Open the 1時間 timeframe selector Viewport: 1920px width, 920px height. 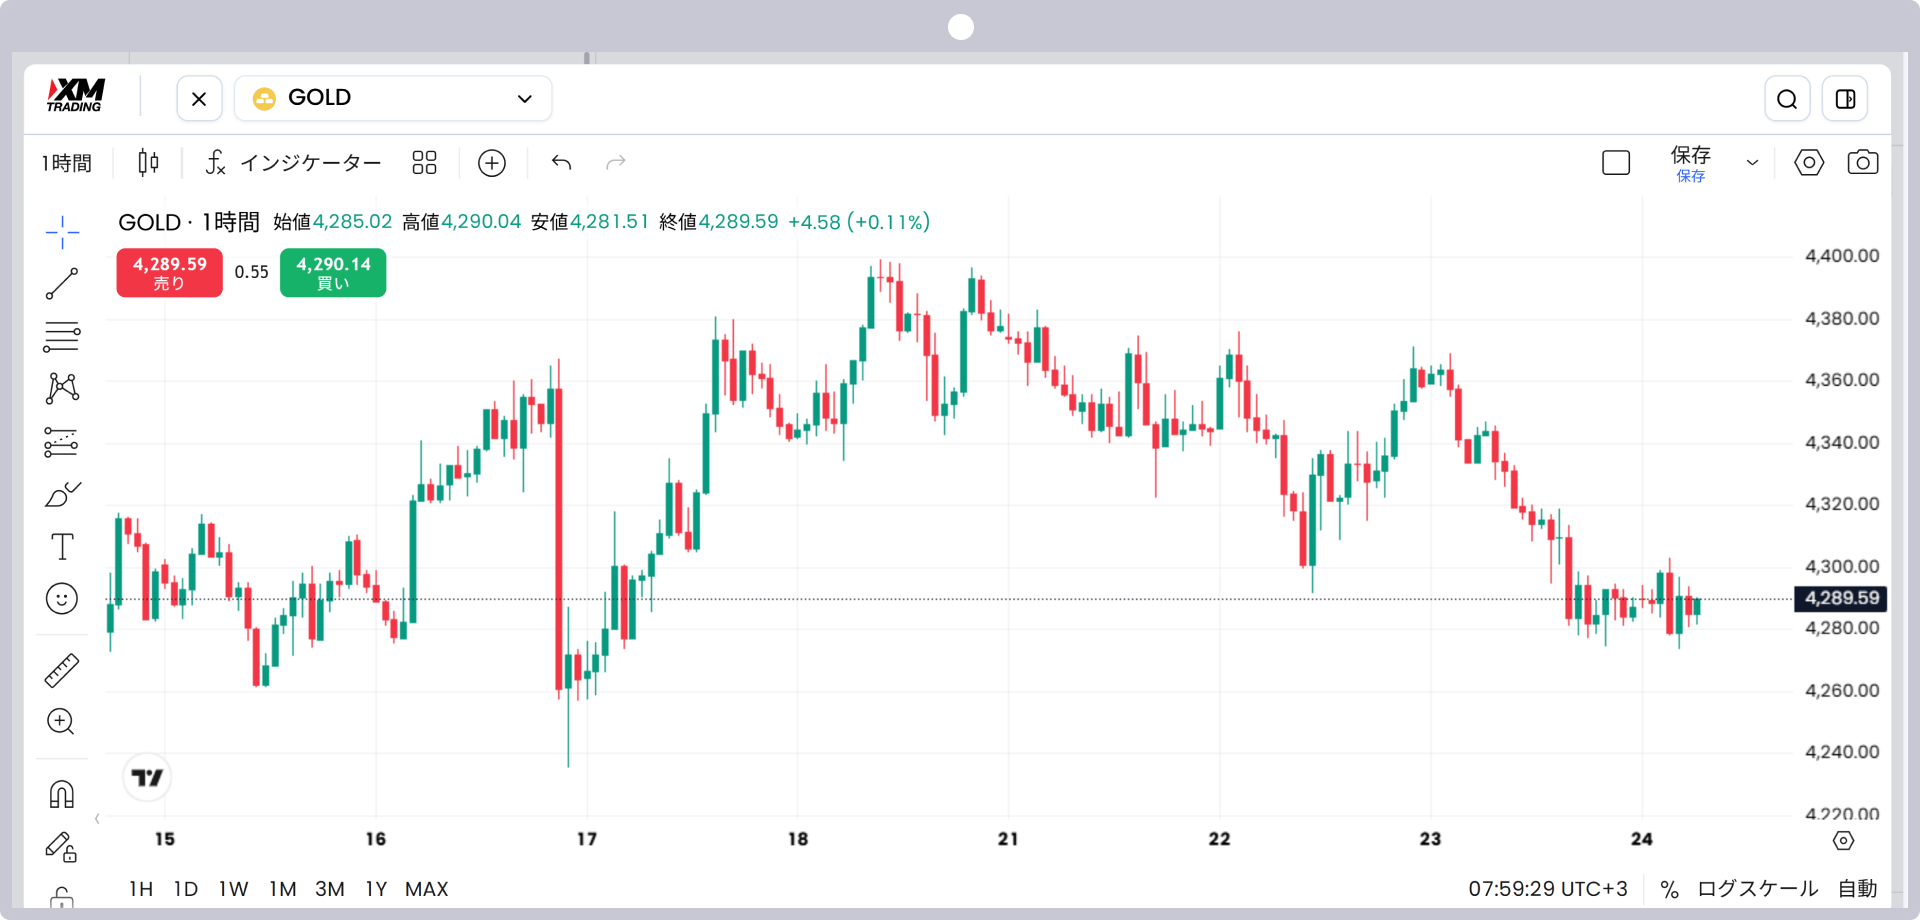click(67, 163)
